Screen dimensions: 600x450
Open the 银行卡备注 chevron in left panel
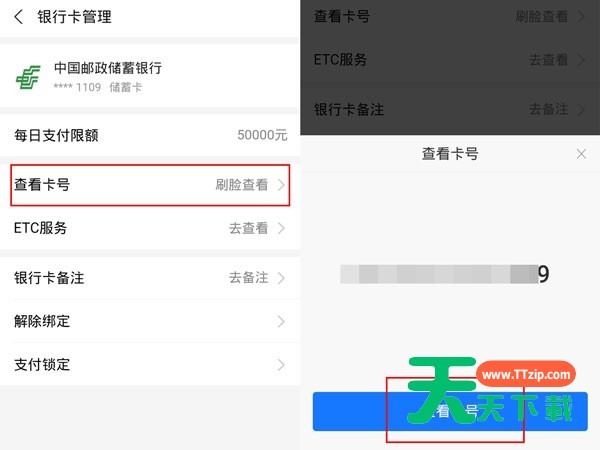pyautogui.click(x=281, y=278)
